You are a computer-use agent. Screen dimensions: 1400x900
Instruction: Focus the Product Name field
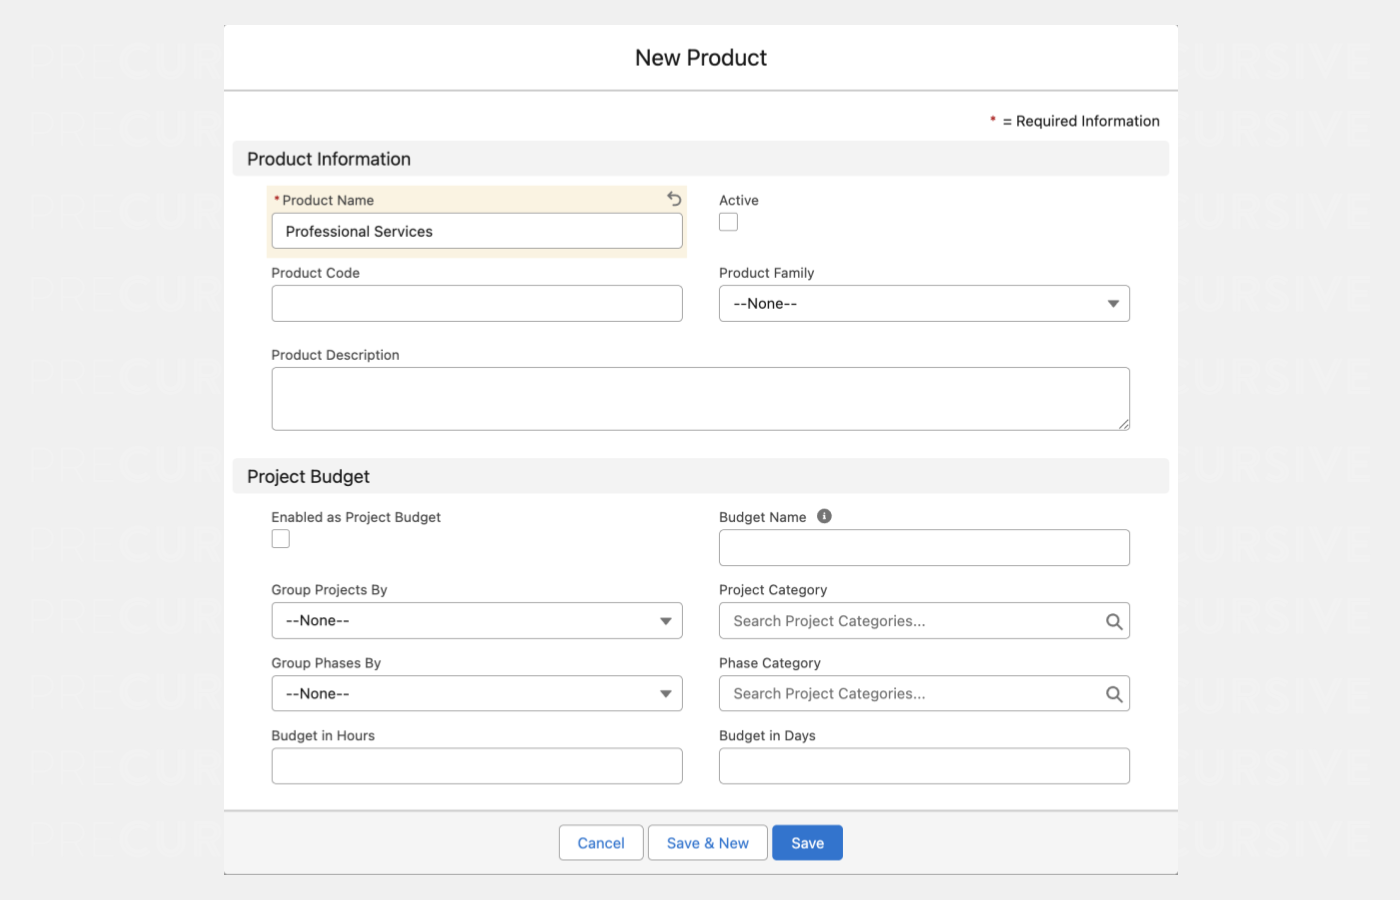click(476, 231)
